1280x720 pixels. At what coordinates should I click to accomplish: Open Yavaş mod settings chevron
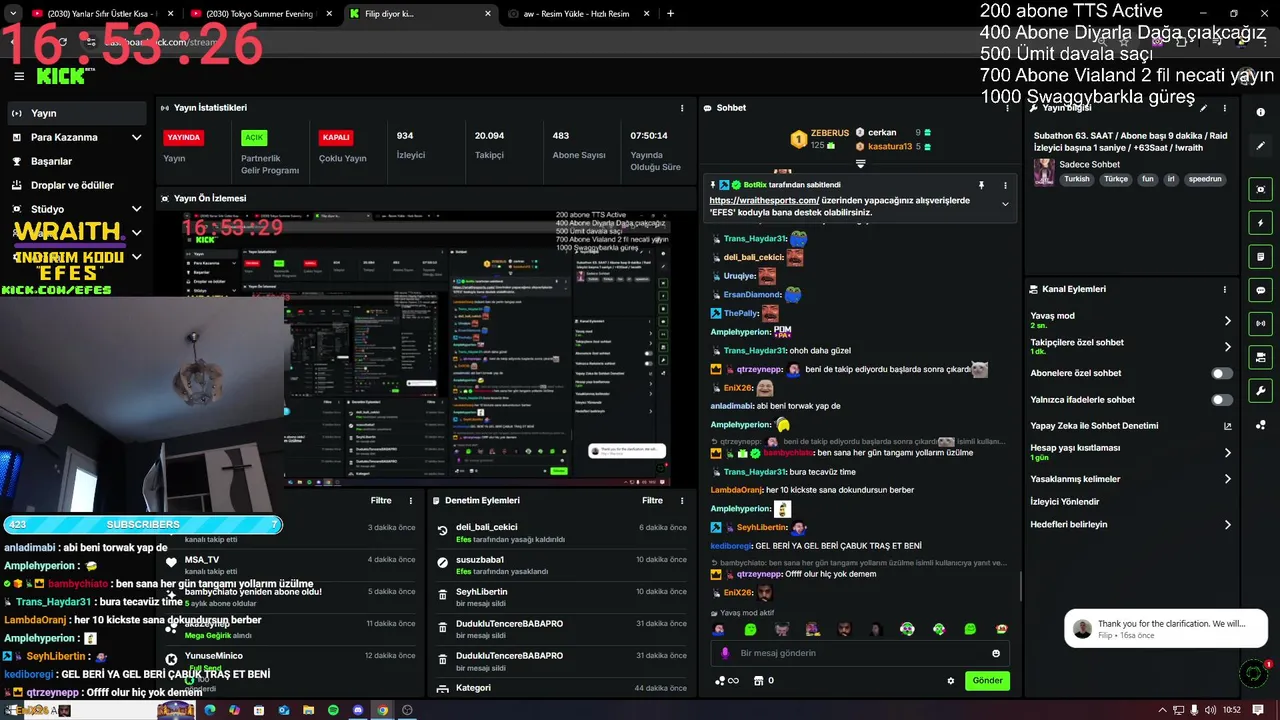click(1228, 320)
